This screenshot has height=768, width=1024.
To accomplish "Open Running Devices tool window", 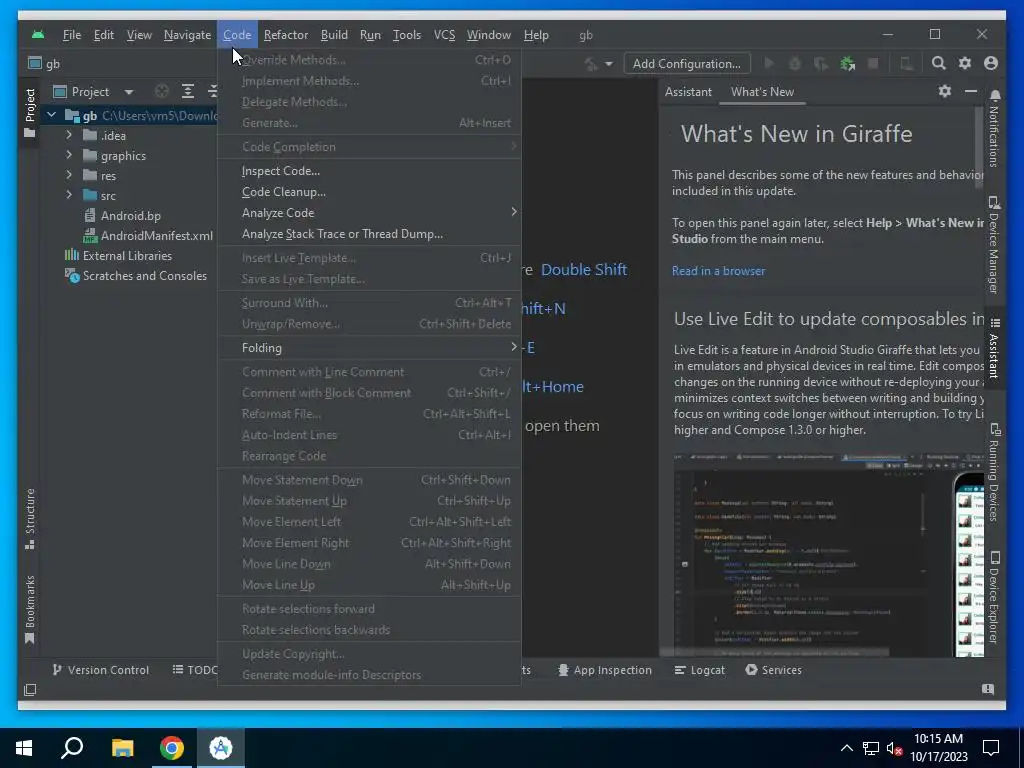I will coord(994,472).
